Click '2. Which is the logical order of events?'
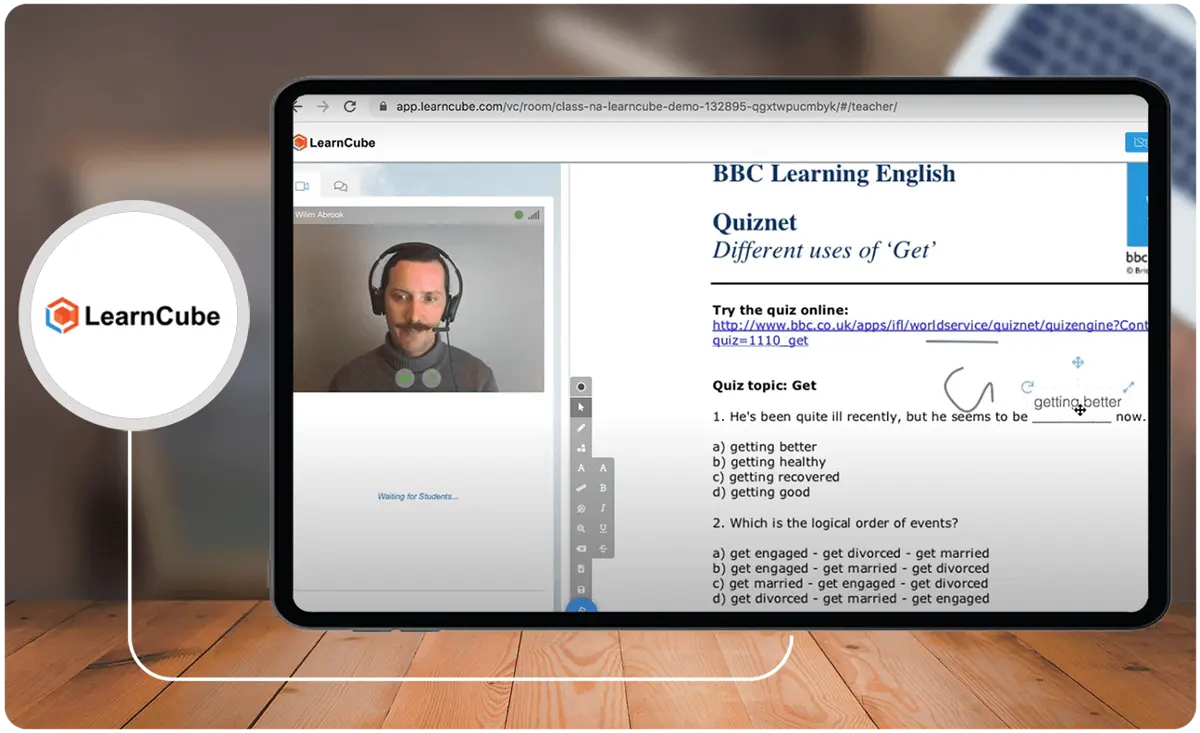 click(x=835, y=523)
